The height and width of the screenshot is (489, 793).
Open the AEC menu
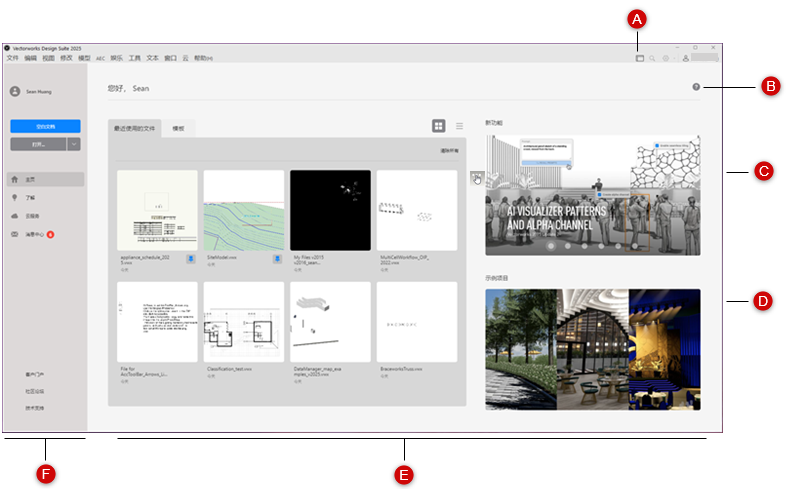[101, 59]
